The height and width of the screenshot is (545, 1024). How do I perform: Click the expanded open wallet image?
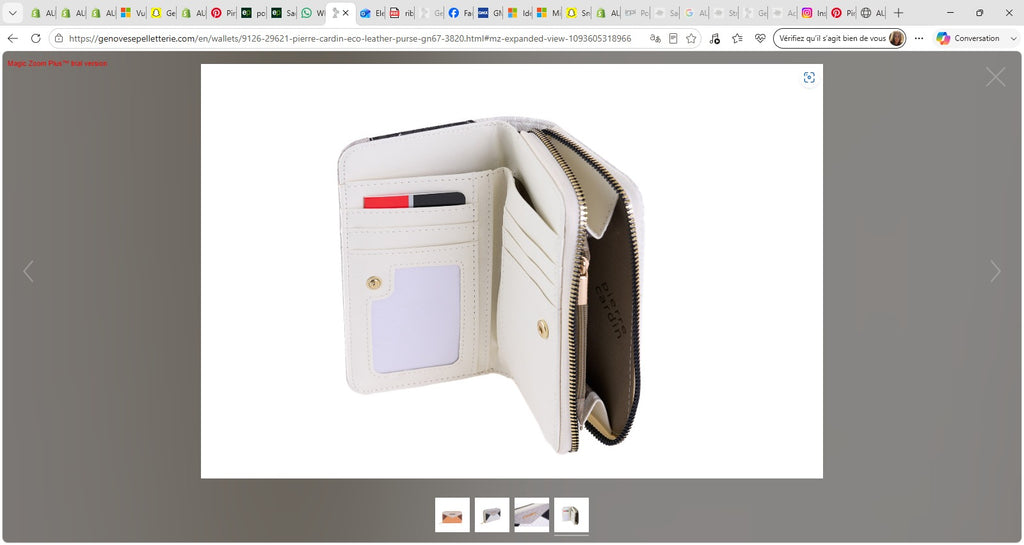coord(511,271)
